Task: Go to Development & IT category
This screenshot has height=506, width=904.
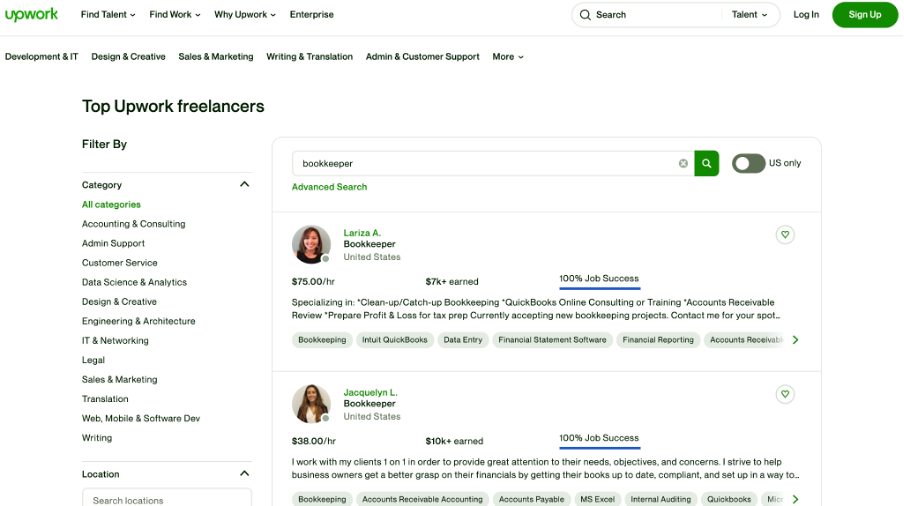Action: point(42,56)
